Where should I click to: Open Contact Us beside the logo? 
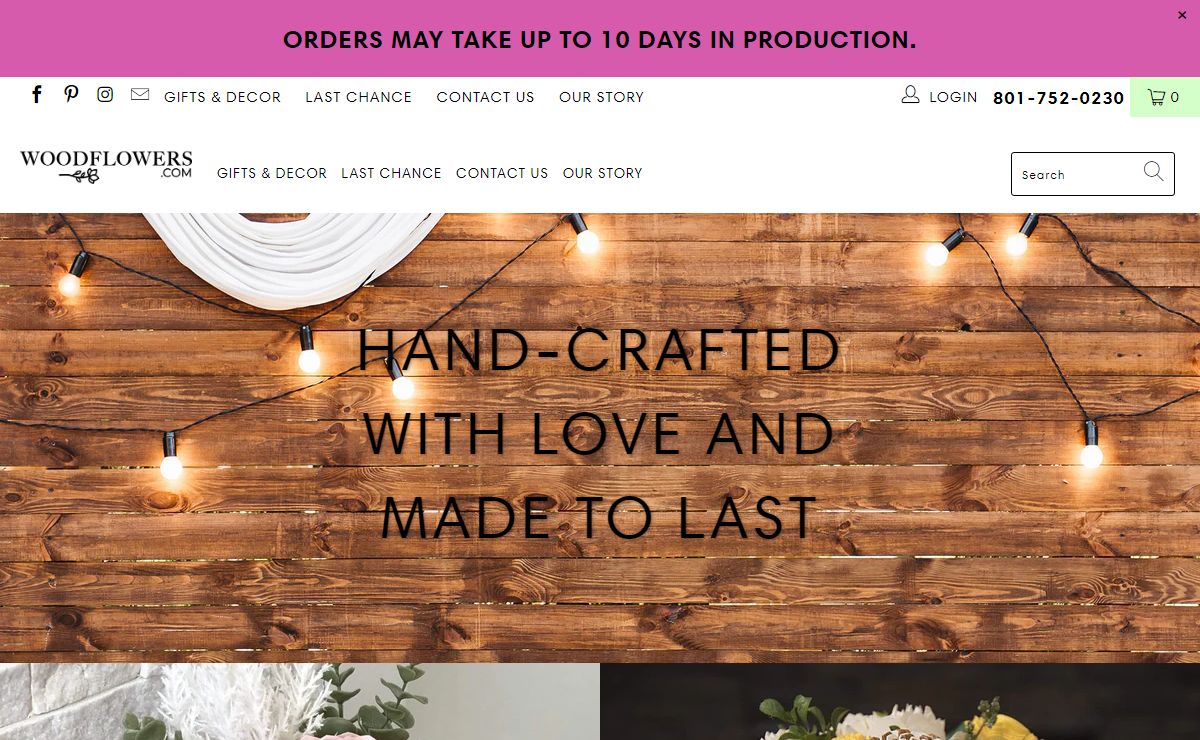coord(502,173)
